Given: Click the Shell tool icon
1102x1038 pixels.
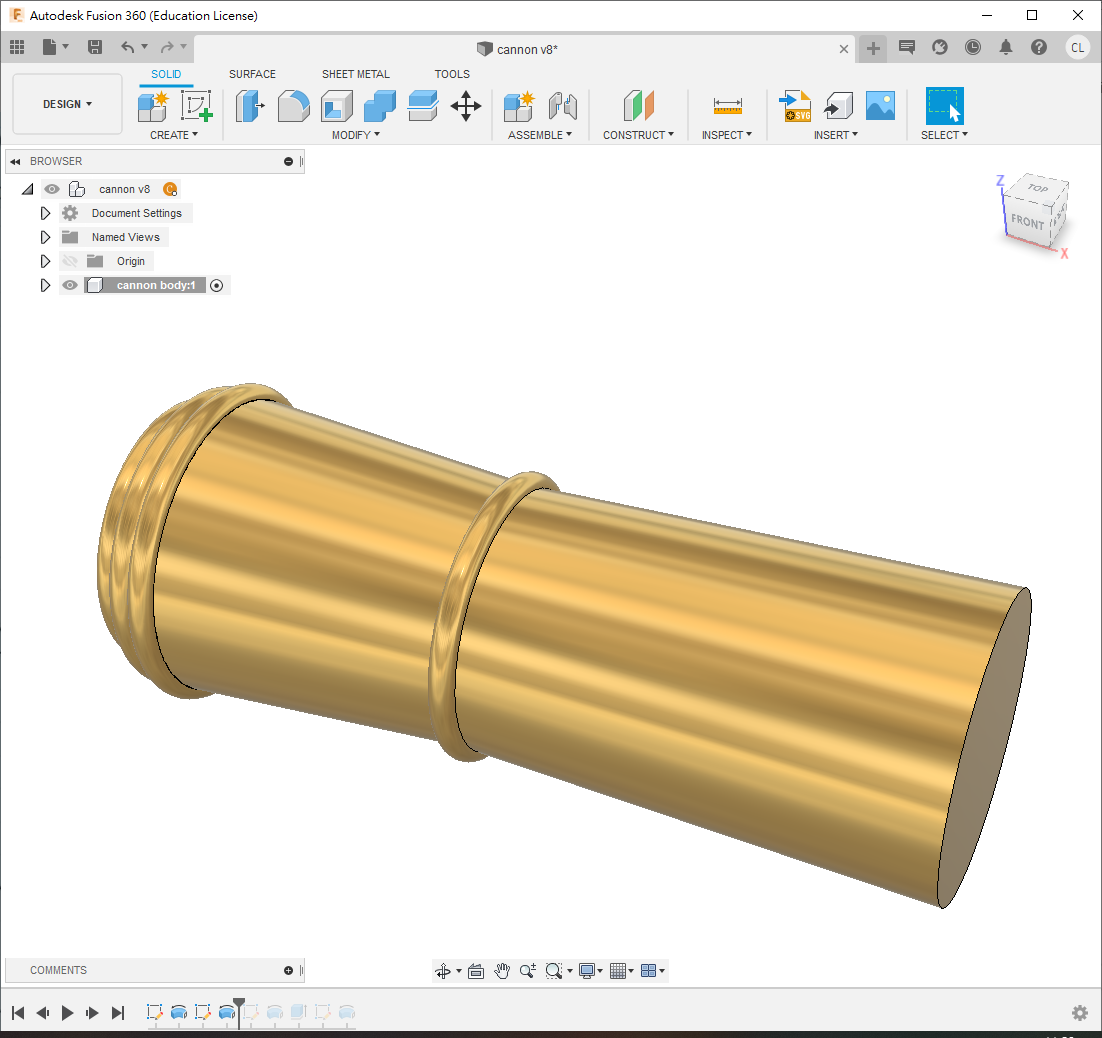Looking at the screenshot, I should tap(336, 105).
